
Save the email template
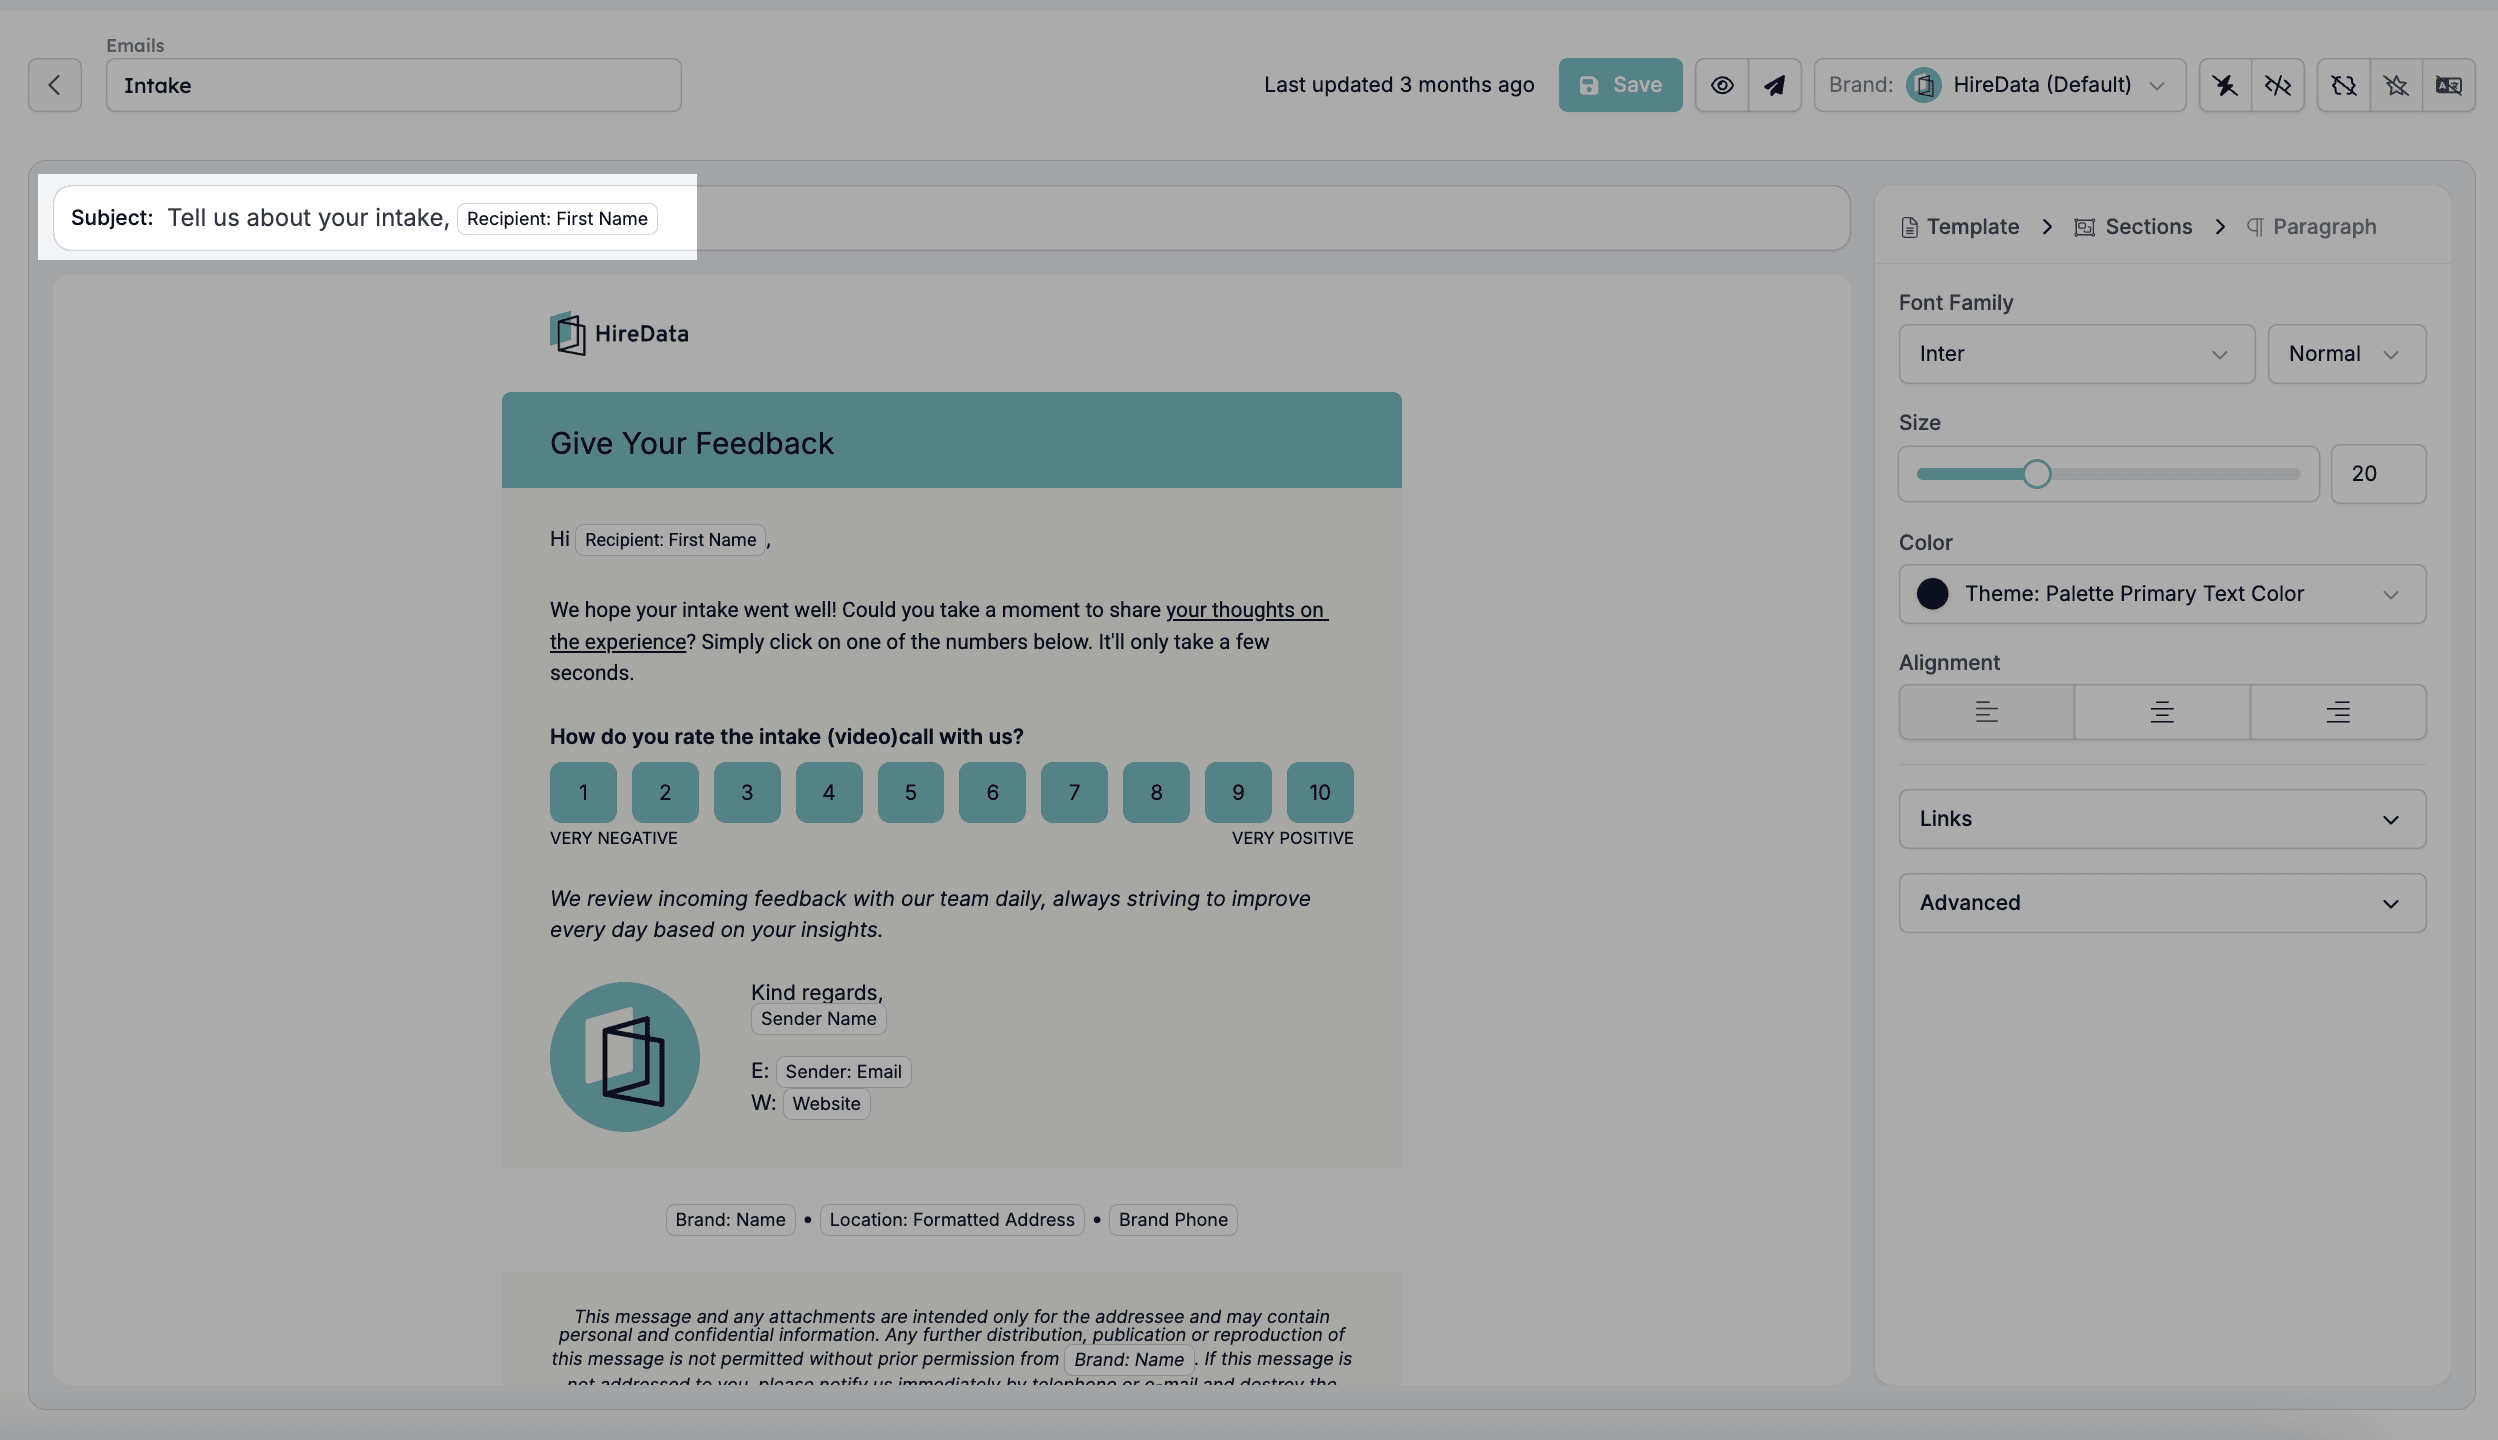pos(1621,85)
